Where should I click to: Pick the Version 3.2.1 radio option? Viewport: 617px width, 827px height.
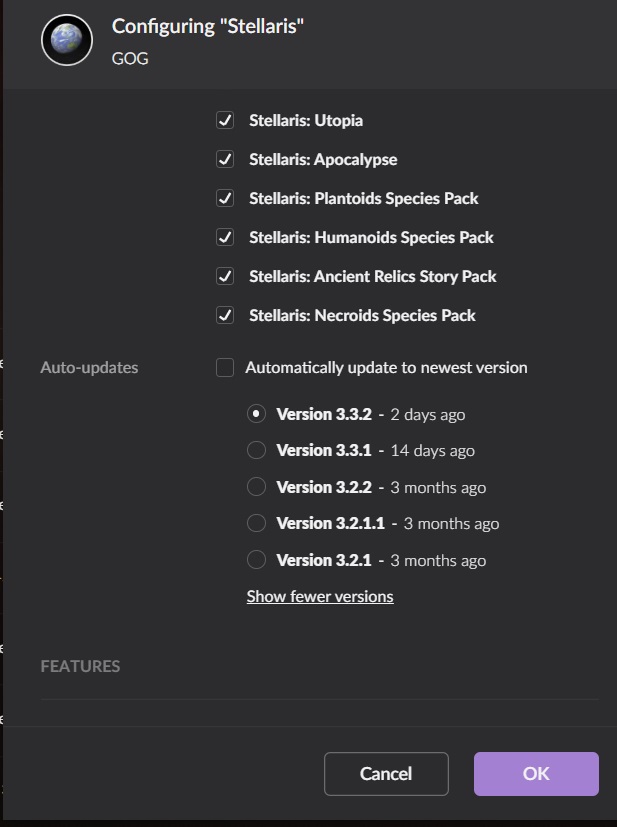[x=256, y=560]
